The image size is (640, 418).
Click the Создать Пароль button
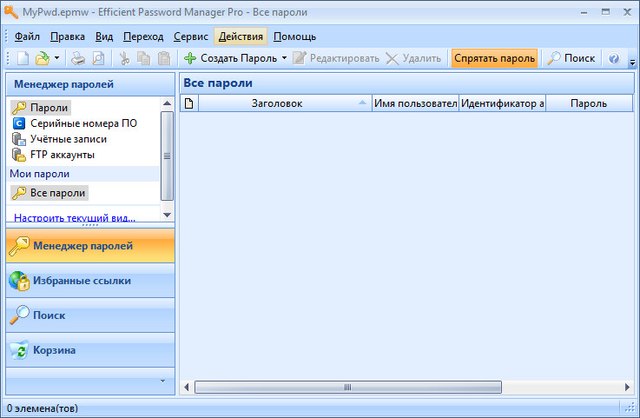(230, 58)
